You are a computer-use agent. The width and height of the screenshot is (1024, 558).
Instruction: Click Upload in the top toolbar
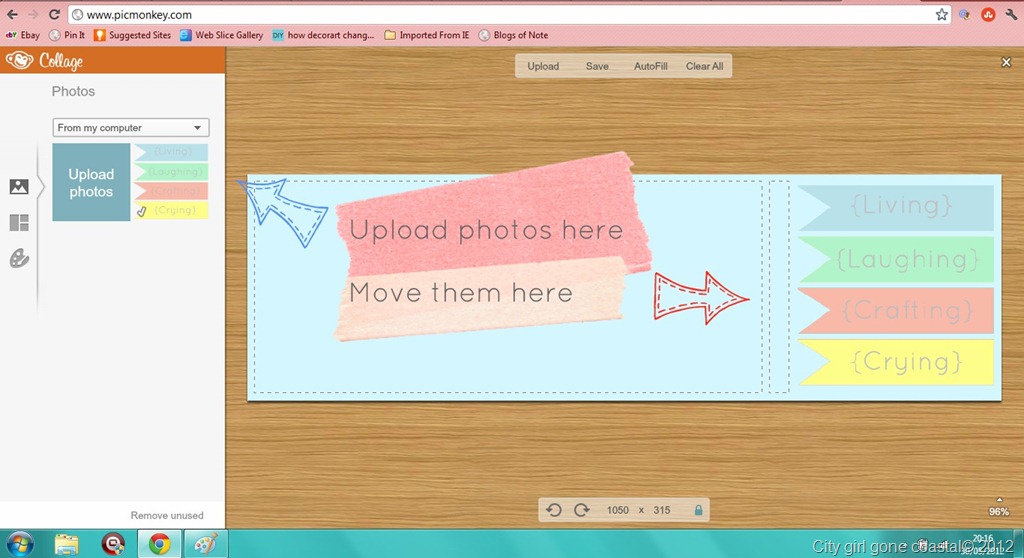pyautogui.click(x=543, y=66)
